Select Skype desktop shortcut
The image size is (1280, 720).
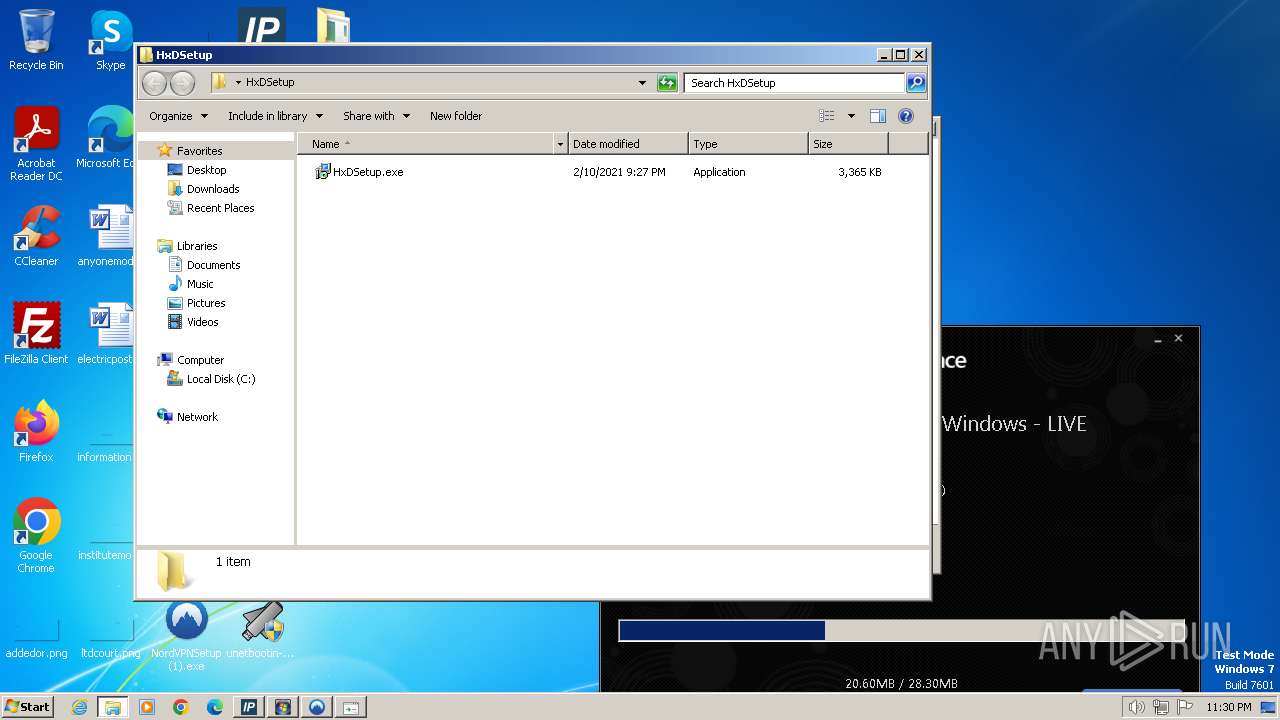(x=111, y=40)
